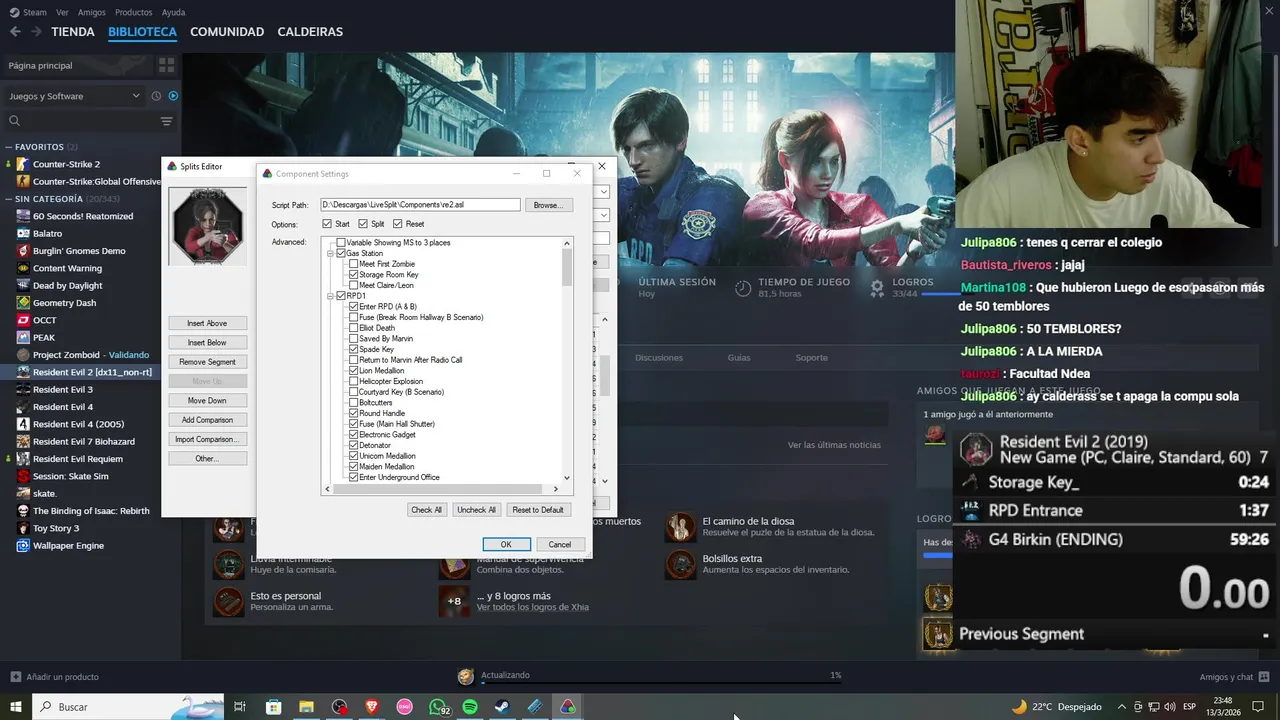Click the Script Path input field

click(421, 205)
